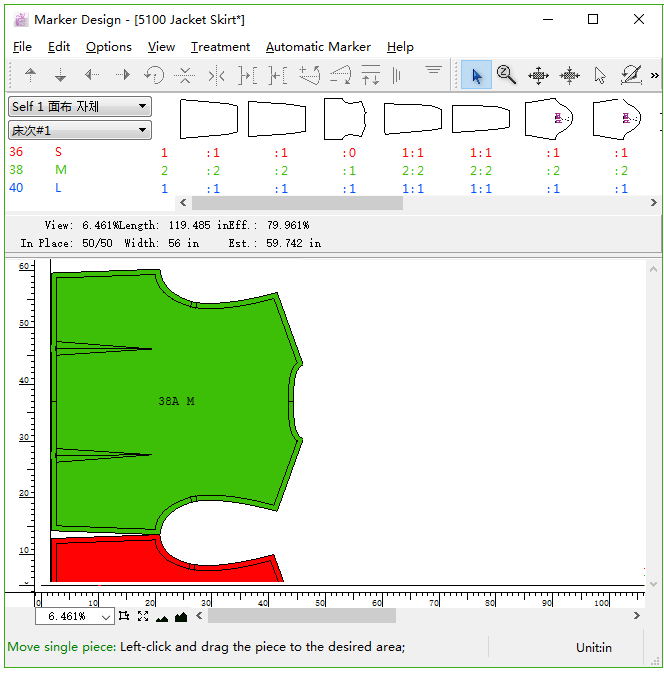Click the vertical lines alignment icon
This screenshot has width=664, height=677.
pos(396,76)
